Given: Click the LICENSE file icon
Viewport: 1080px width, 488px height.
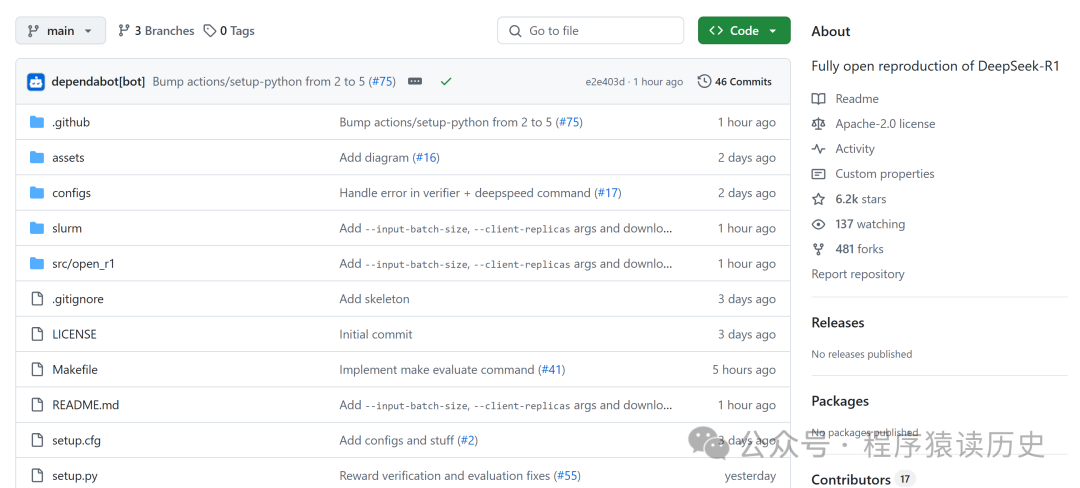Looking at the screenshot, I should (x=37, y=334).
